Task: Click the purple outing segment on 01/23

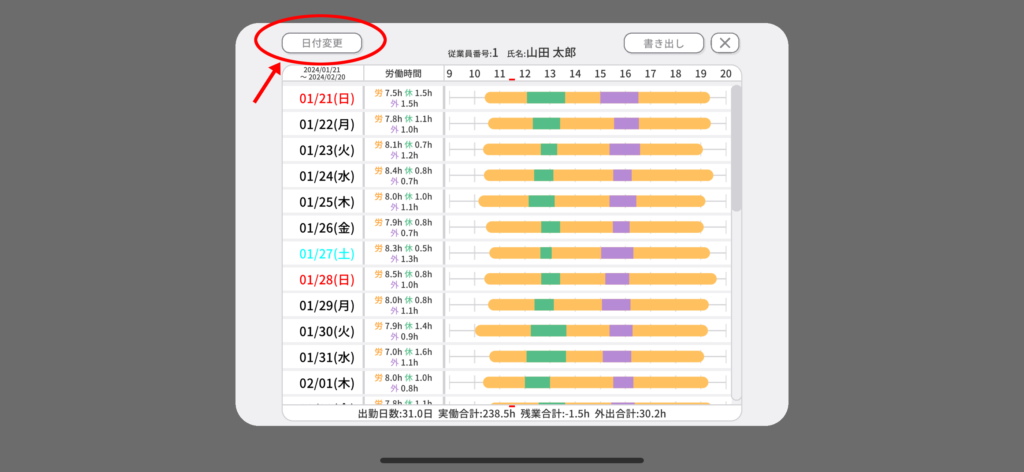Action: [x=624, y=149]
